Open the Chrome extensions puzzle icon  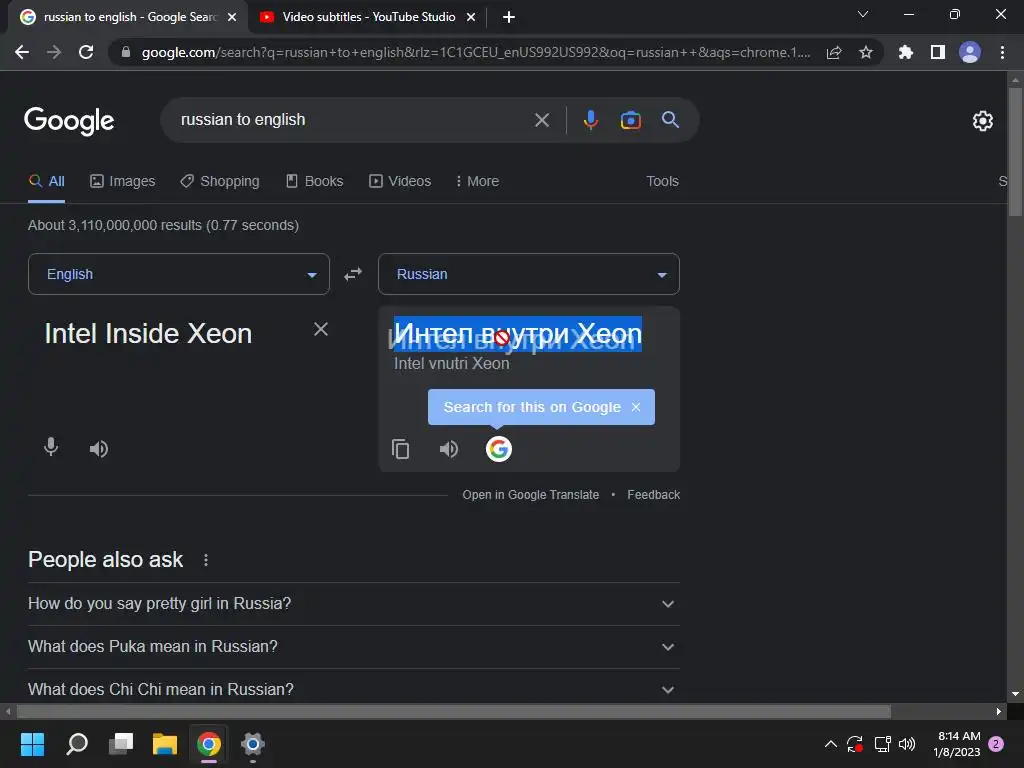click(906, 52)
